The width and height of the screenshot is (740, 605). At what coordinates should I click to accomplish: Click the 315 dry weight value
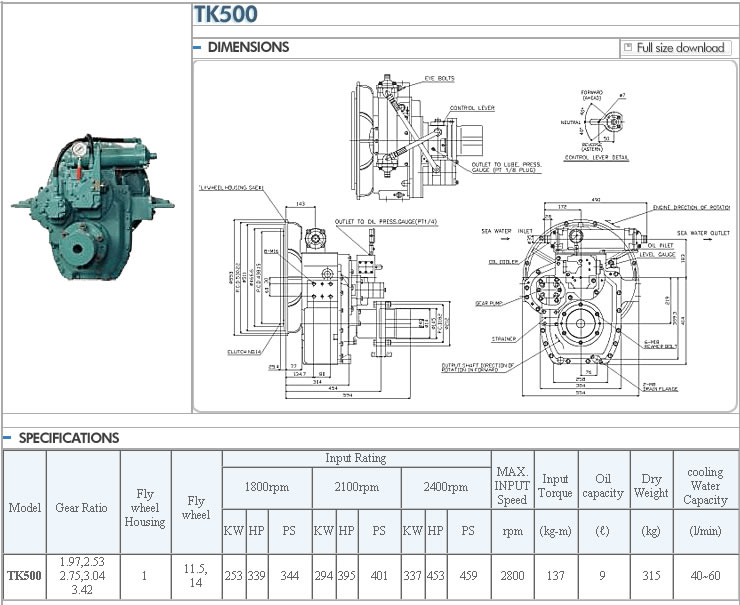(651, 576)
